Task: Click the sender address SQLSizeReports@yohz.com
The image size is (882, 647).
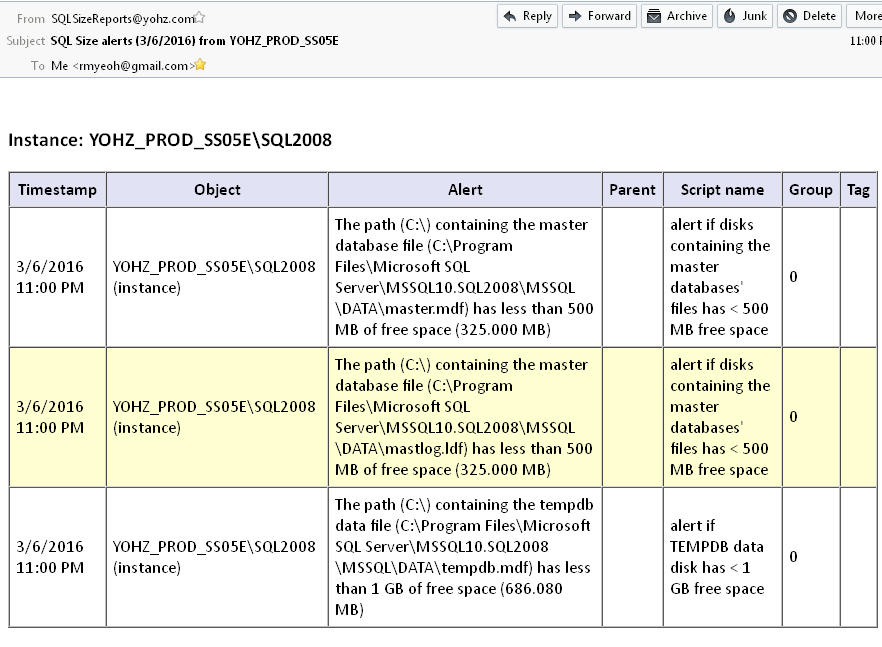Action: (122, 18)
